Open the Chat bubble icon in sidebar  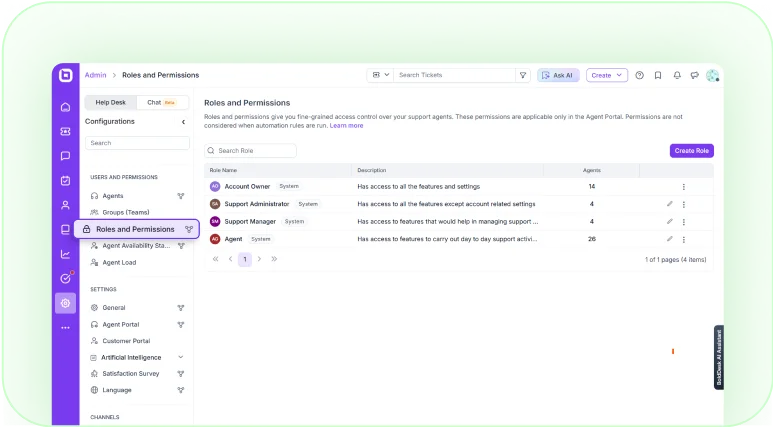[66, 156]
